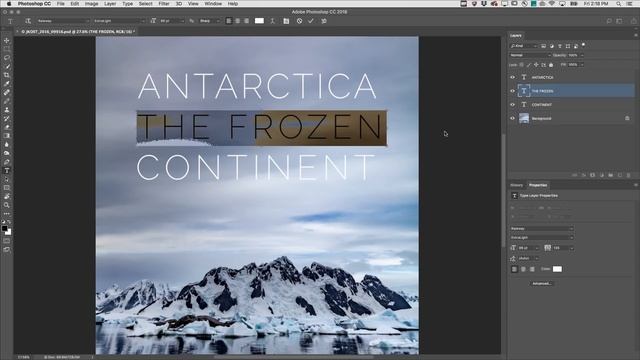This screenshot has width=640, height=360.
Task: Select the Rectangular Marquee tool
Action: pyautogui.click(x=7, y=49)
